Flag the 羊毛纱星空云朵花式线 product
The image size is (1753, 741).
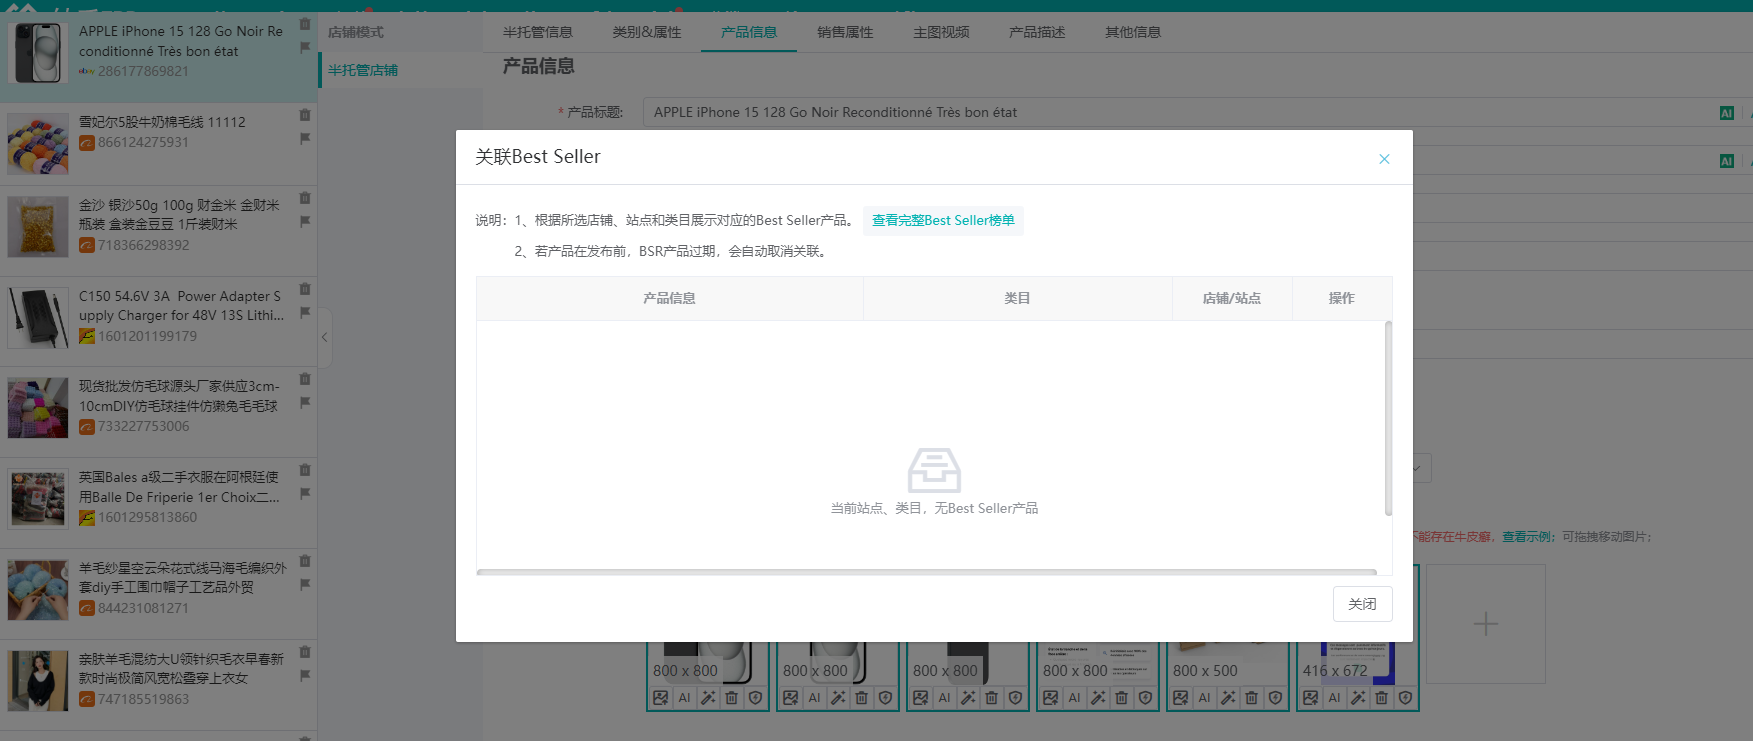(x=305, y=585)
